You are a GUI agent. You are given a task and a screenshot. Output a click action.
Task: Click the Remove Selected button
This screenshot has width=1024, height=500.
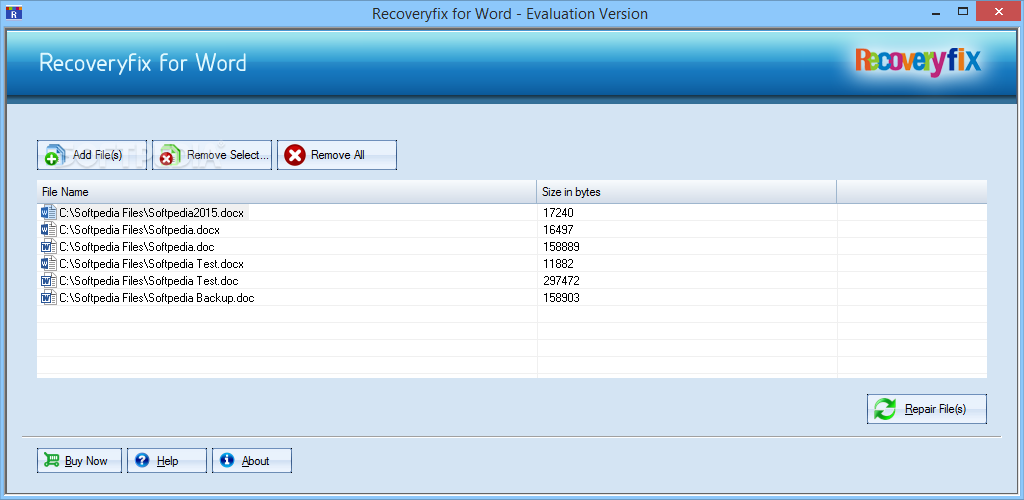(x=212, y=155)
